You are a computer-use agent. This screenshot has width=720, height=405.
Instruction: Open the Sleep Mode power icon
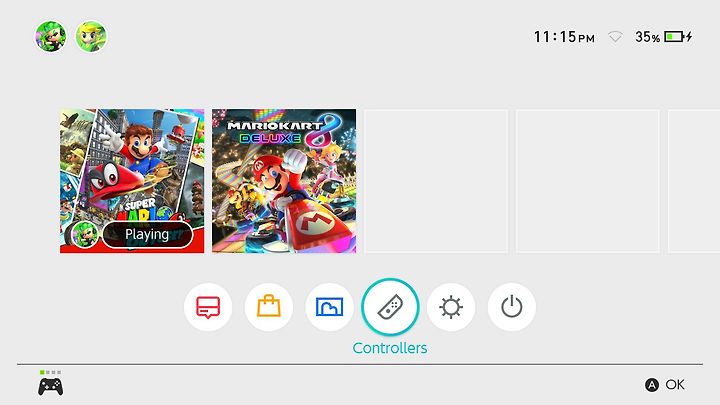[512, 307]
